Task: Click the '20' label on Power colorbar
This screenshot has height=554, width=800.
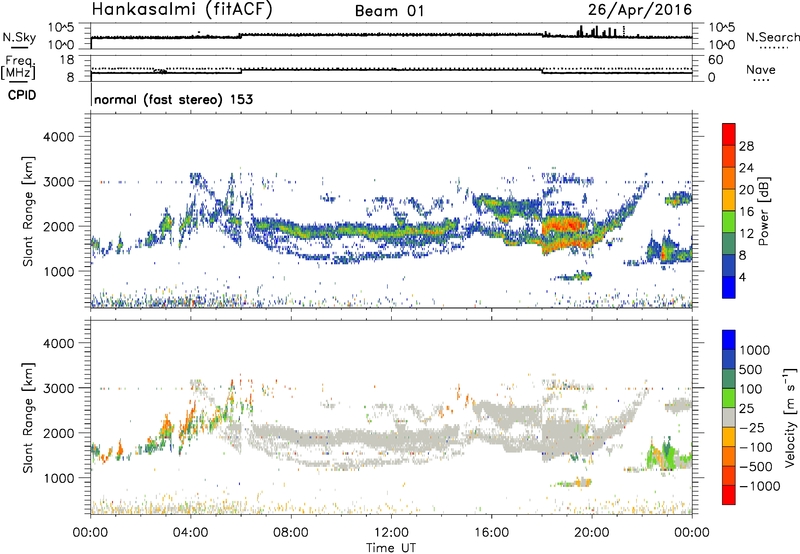Action: tap(746, 190)
